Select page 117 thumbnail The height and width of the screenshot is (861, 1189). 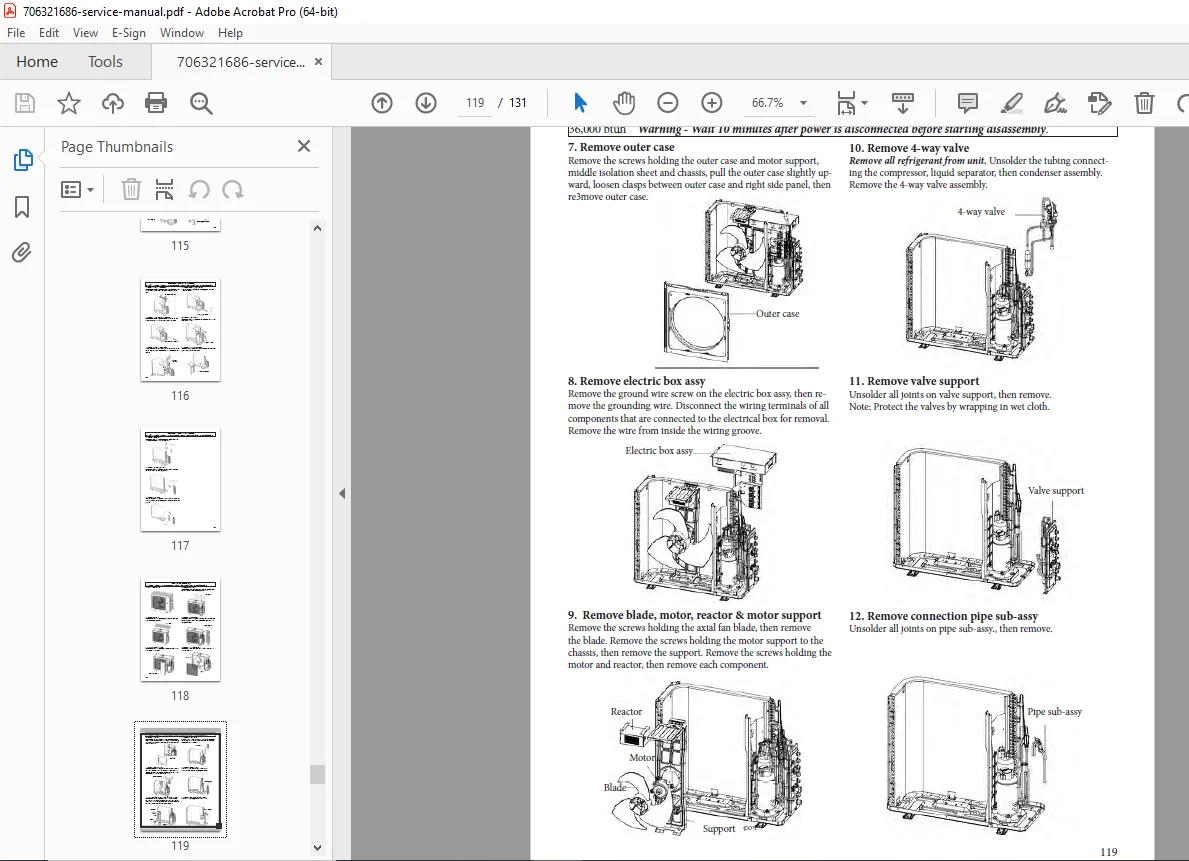pos(180,480)
